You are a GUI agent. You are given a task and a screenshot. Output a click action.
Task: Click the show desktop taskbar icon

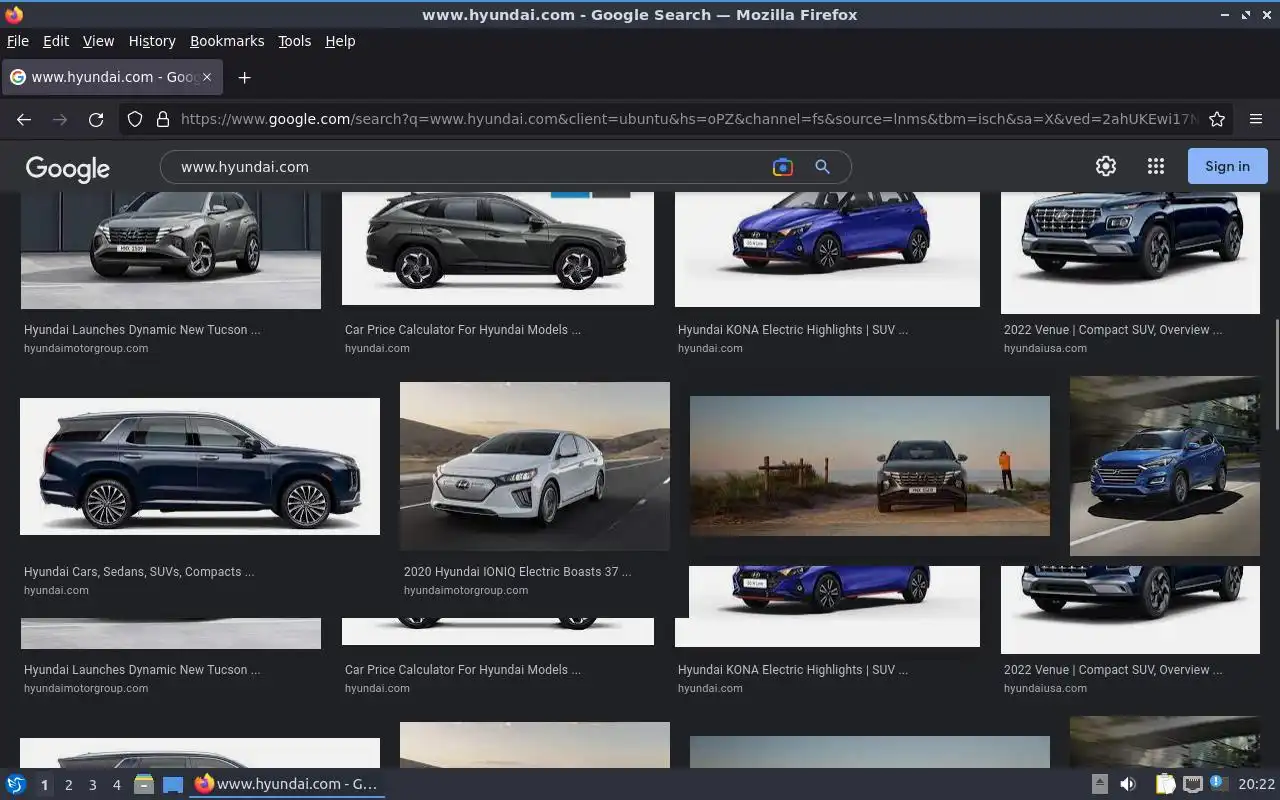pos(173,784)
